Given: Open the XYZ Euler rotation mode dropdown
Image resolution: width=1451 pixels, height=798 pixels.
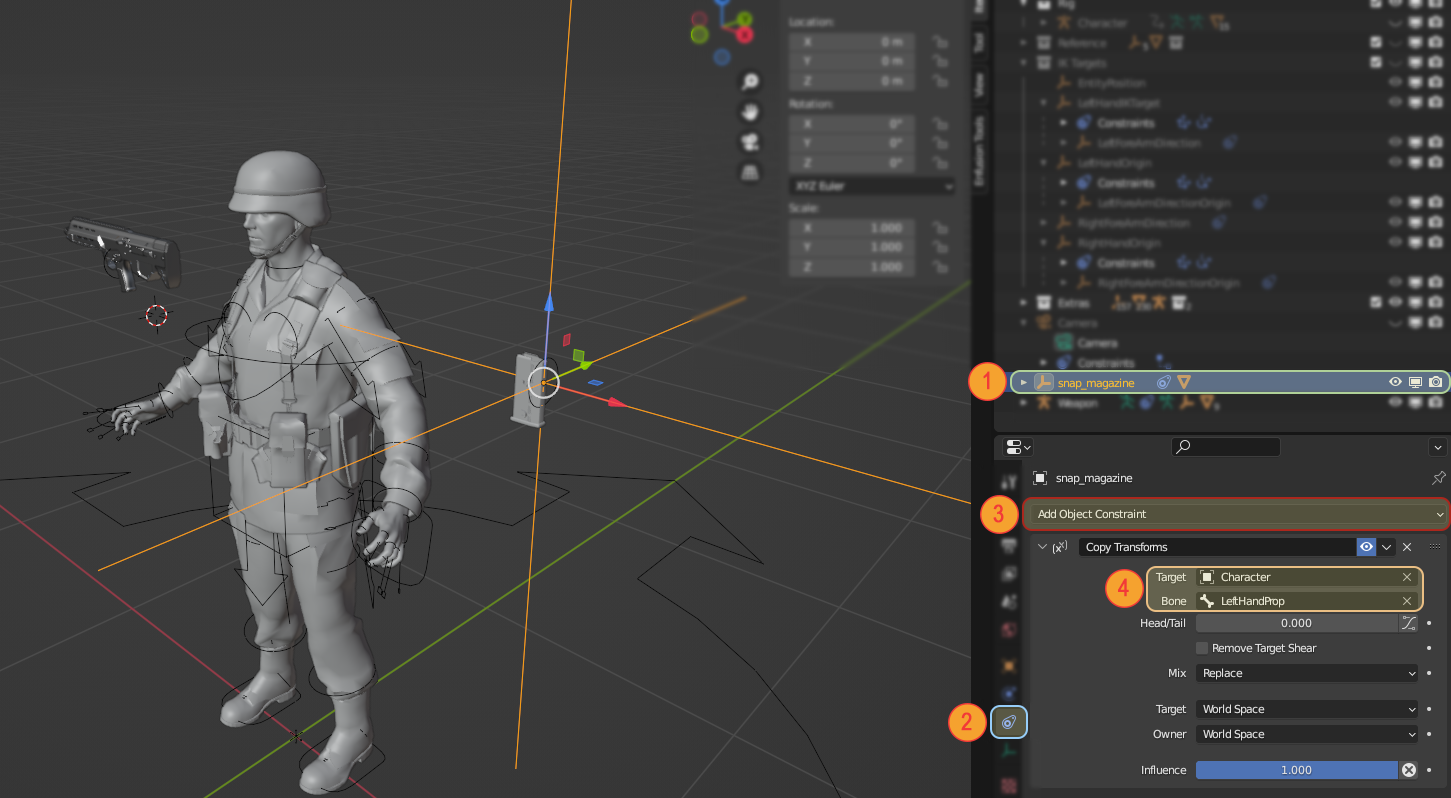Looking at the screenshot, I should pos(871,186).
